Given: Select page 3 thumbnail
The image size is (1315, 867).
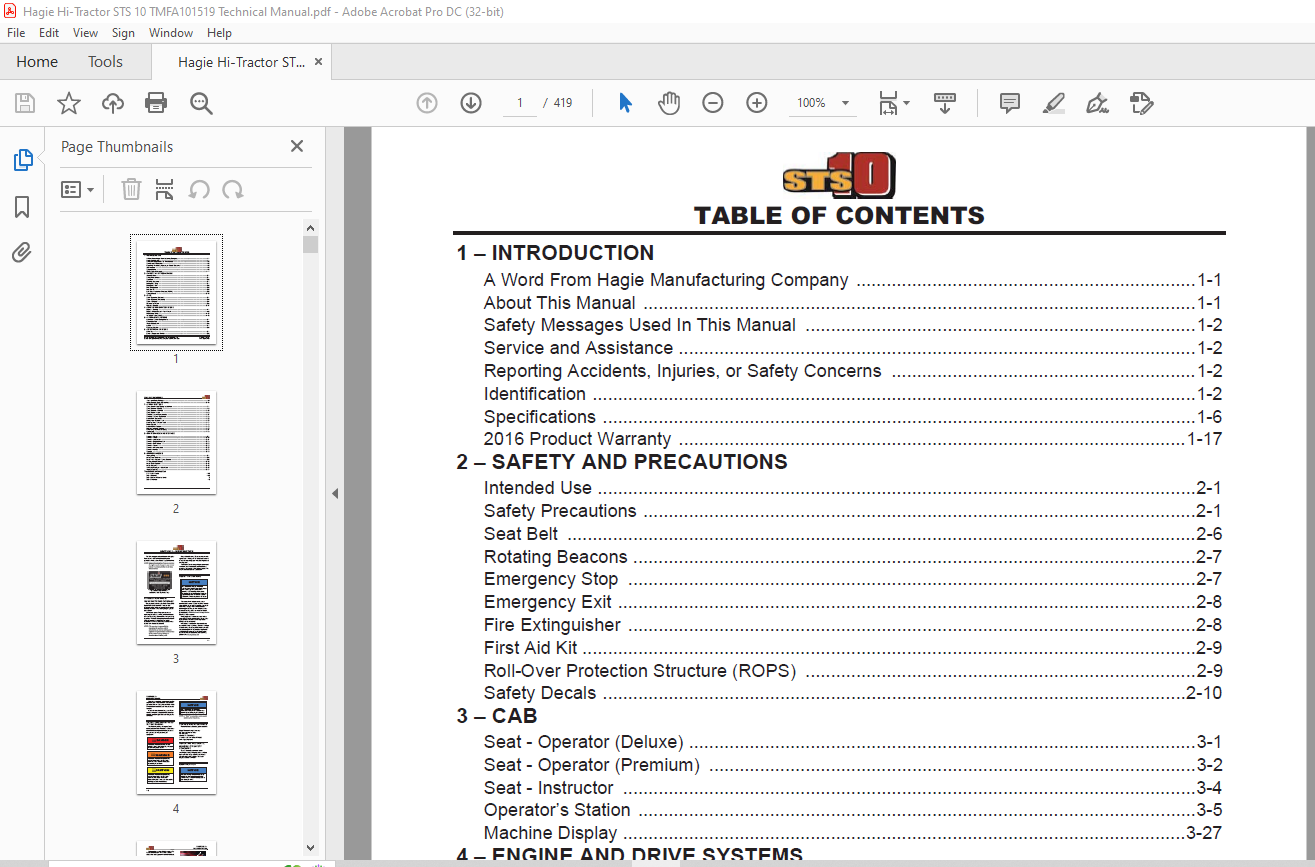Looking at the screenshot, I should point(176,593).
